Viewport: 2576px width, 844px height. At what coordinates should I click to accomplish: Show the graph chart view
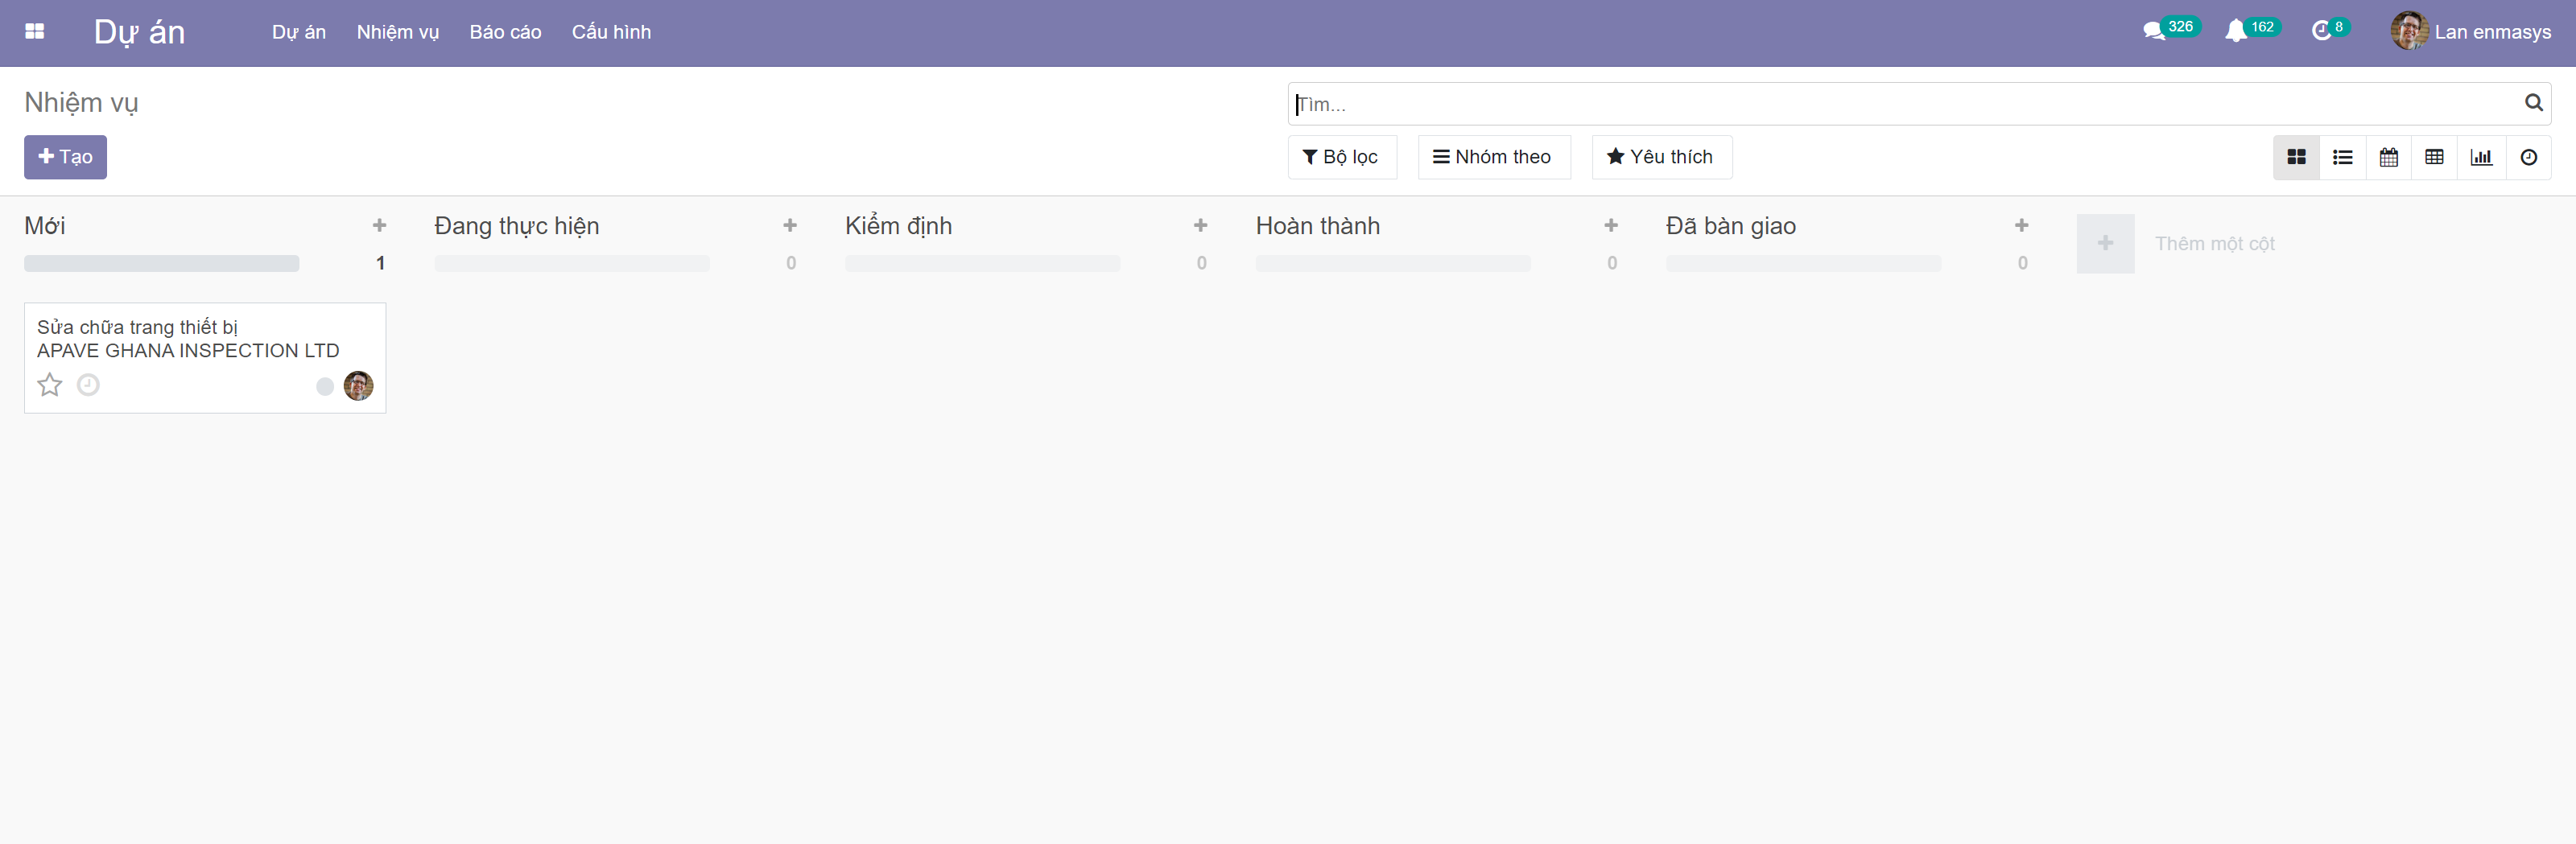[x=2481, y=157]
